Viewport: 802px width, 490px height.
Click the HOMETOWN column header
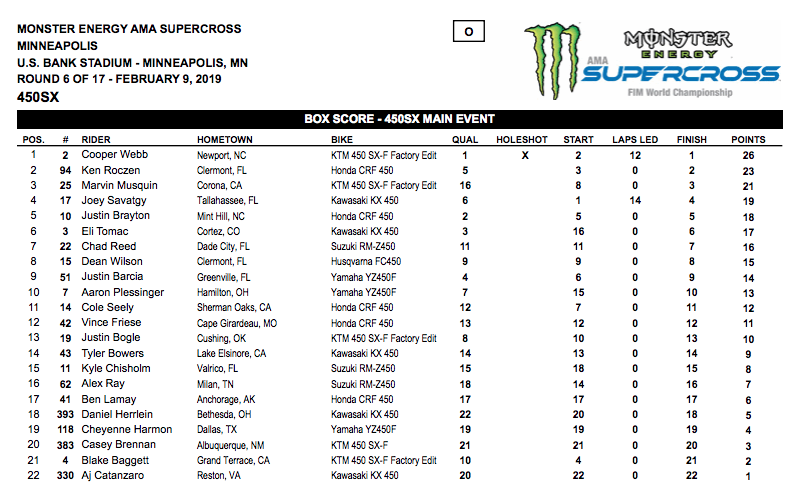tap(225, 140)
